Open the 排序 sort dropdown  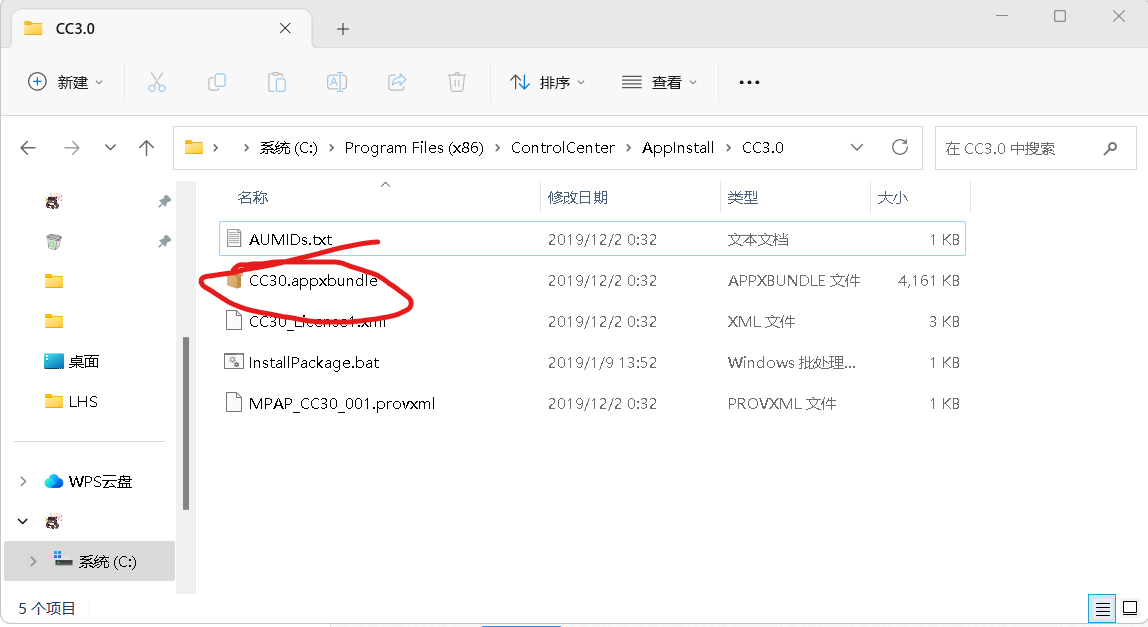point(548,82)
